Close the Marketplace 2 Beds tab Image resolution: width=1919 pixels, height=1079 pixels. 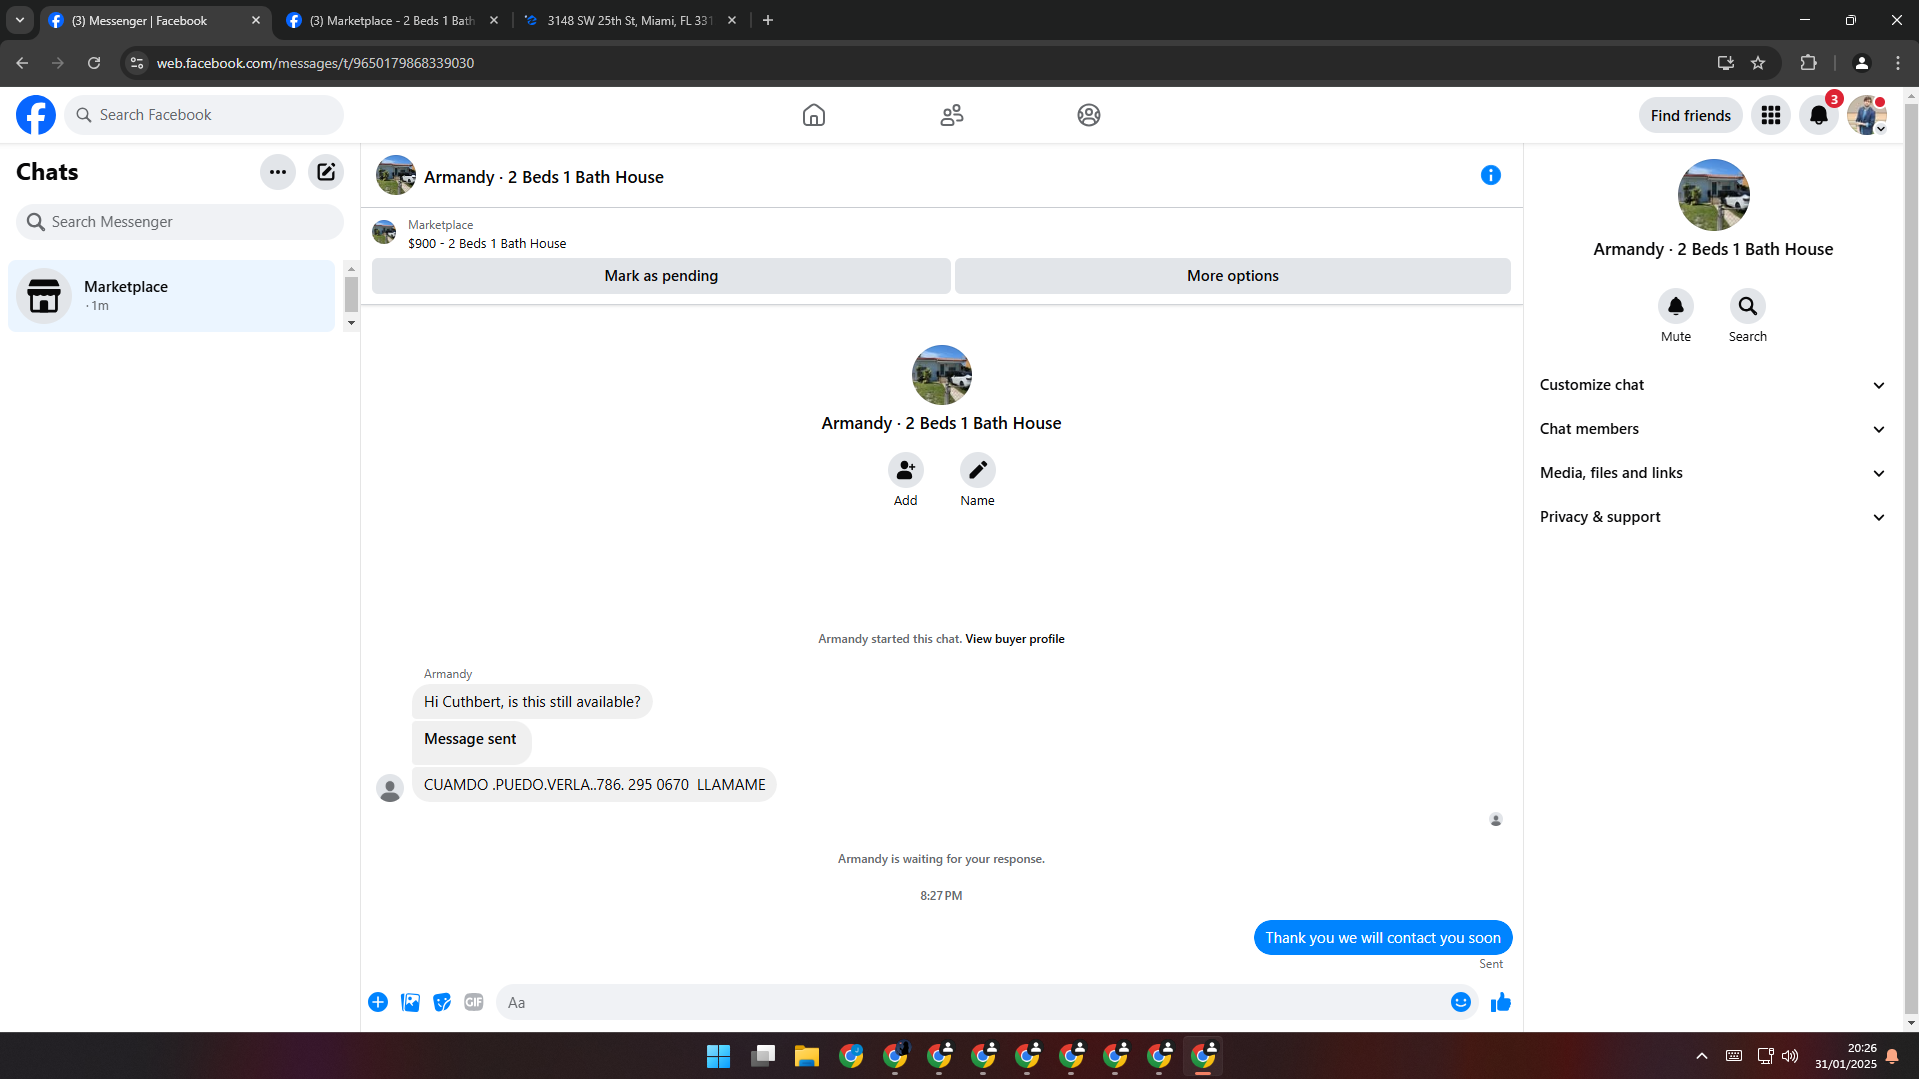coord(494,20)
